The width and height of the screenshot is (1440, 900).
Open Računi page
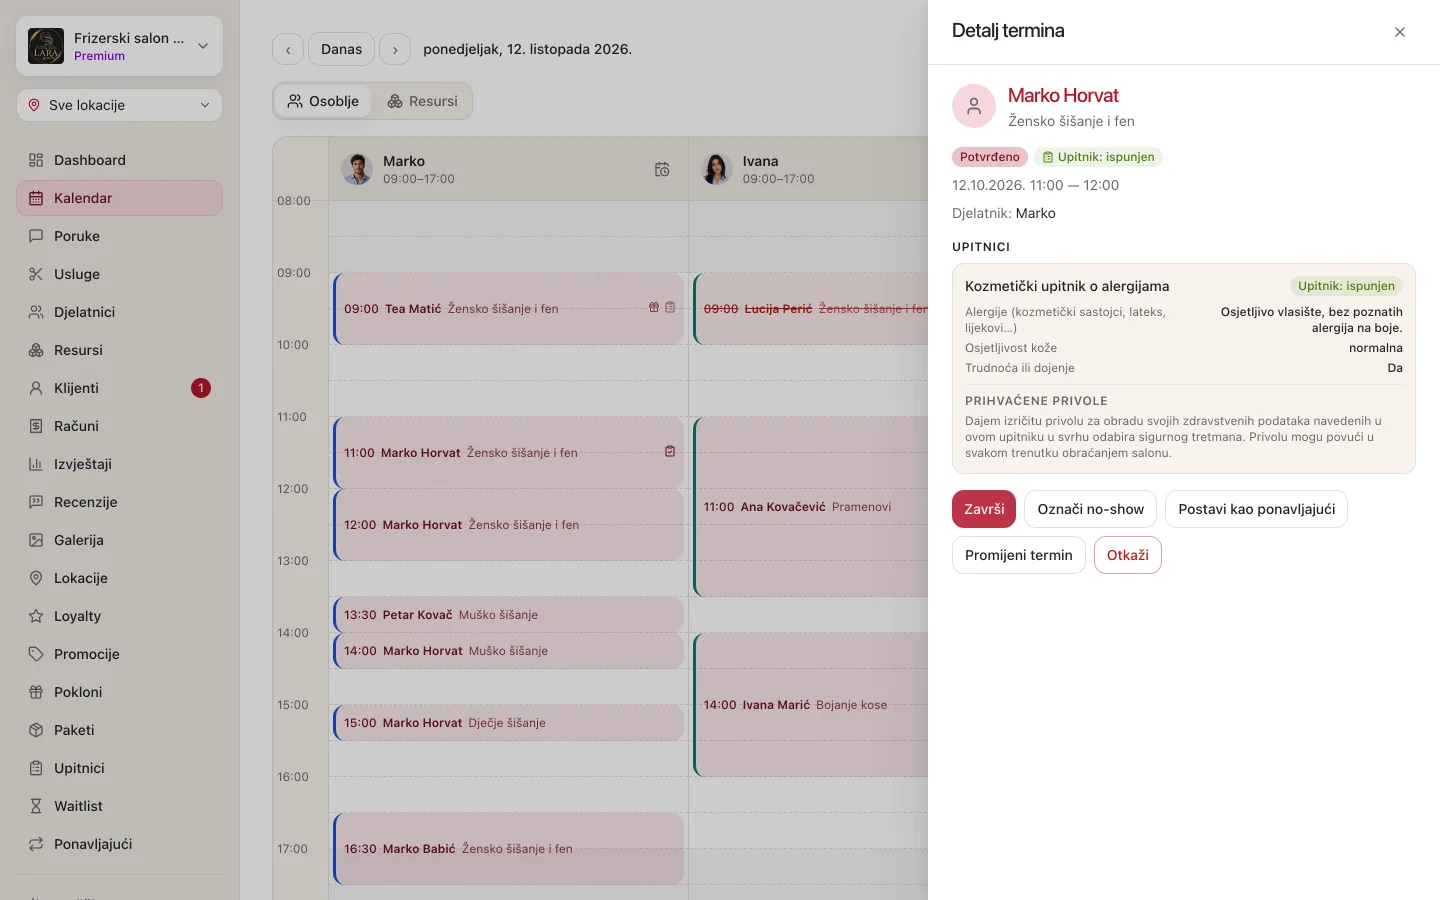(120, 426)
